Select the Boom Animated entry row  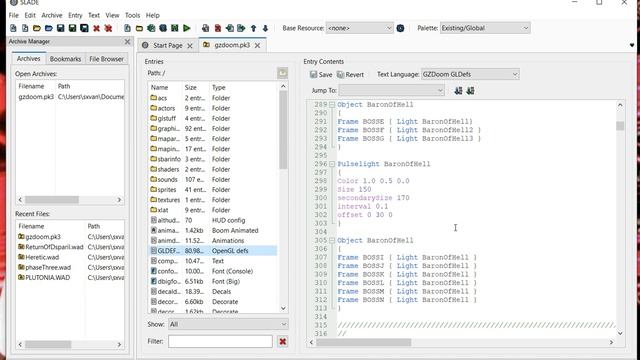coord(212,231)
